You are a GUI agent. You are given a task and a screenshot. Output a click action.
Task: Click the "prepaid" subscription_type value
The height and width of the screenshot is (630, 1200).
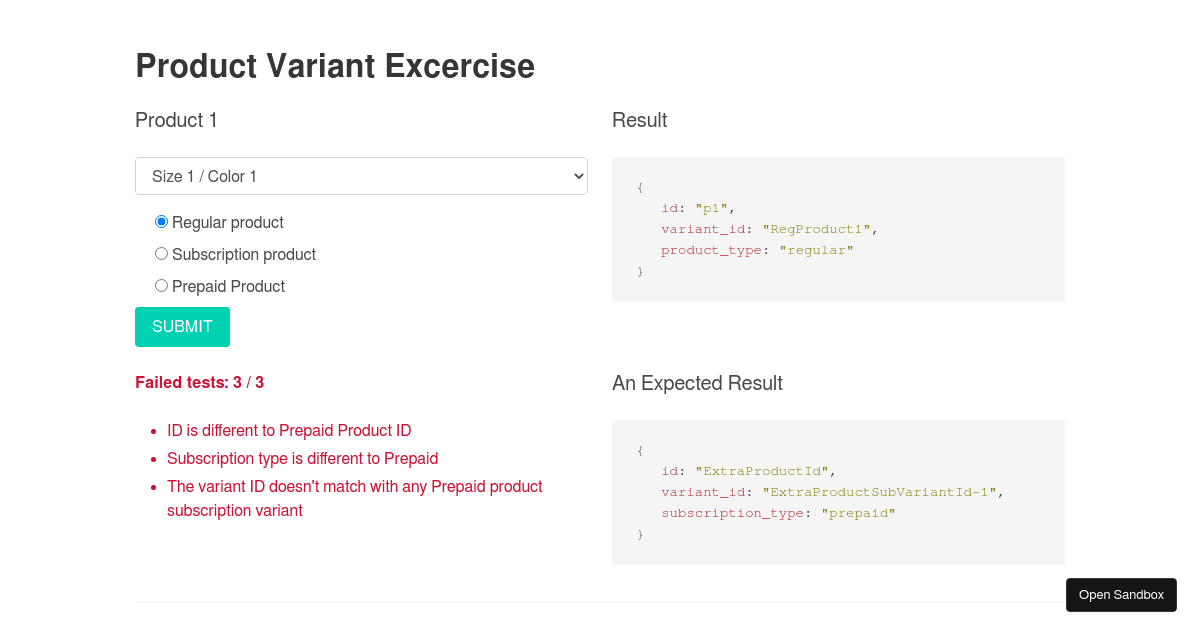point(858,513)
